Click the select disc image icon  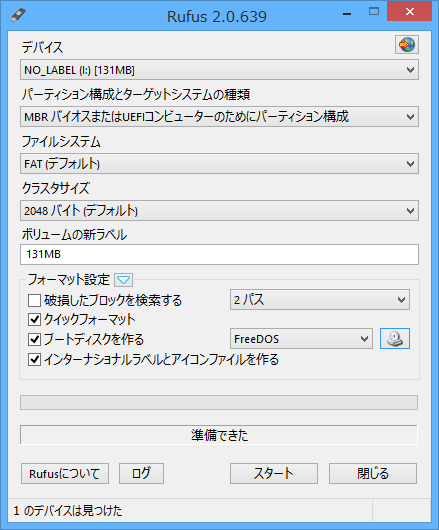pos(395,338)
